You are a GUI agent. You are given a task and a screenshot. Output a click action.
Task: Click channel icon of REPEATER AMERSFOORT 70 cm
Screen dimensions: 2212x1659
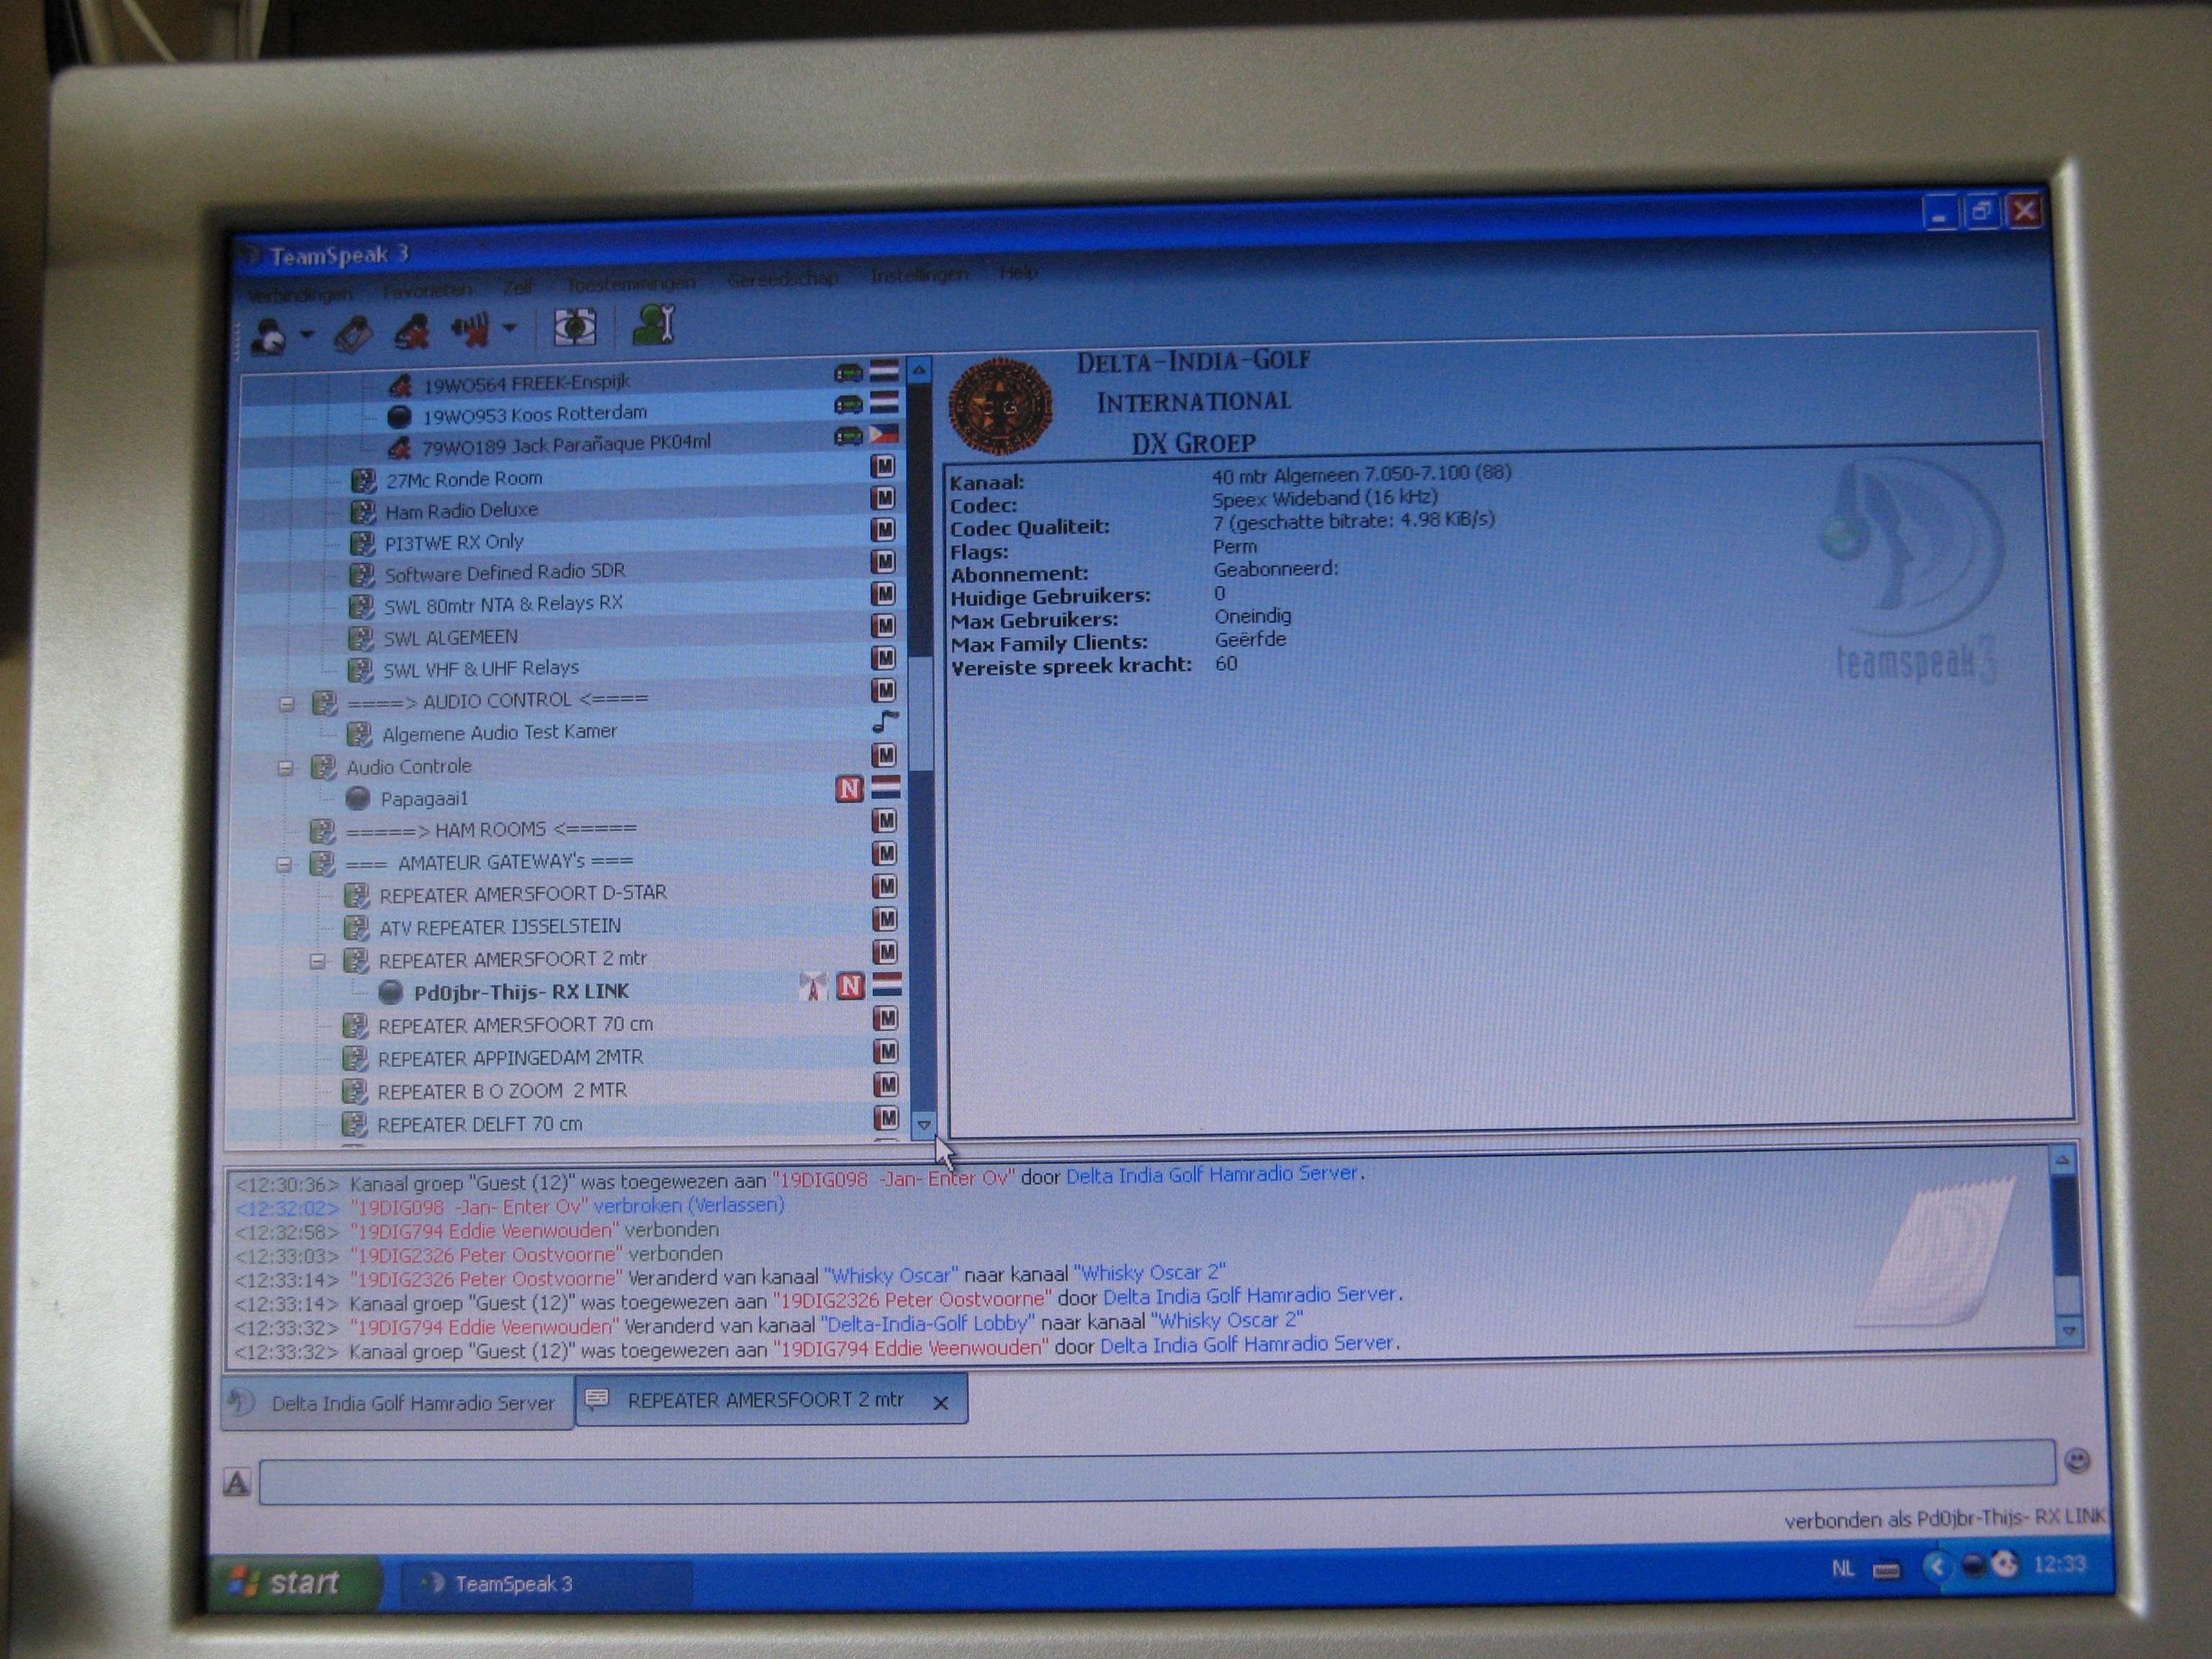tap(355, 1026)
